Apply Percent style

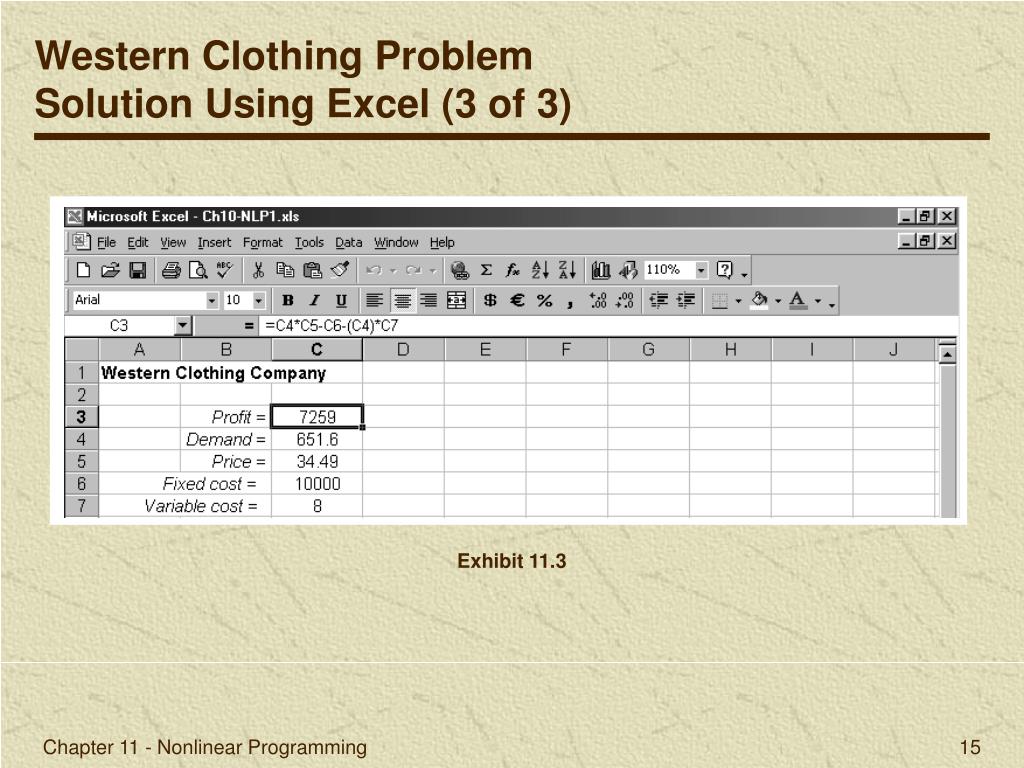pos(544,300)
